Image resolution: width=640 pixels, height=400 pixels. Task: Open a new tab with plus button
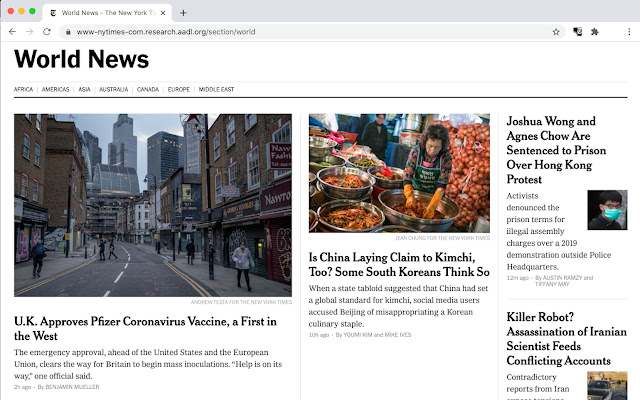point(183,13)
